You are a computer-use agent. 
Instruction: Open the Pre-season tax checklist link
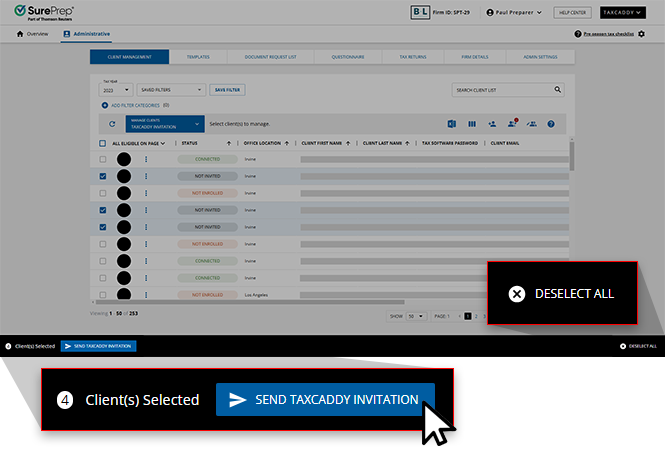point(609,34)
